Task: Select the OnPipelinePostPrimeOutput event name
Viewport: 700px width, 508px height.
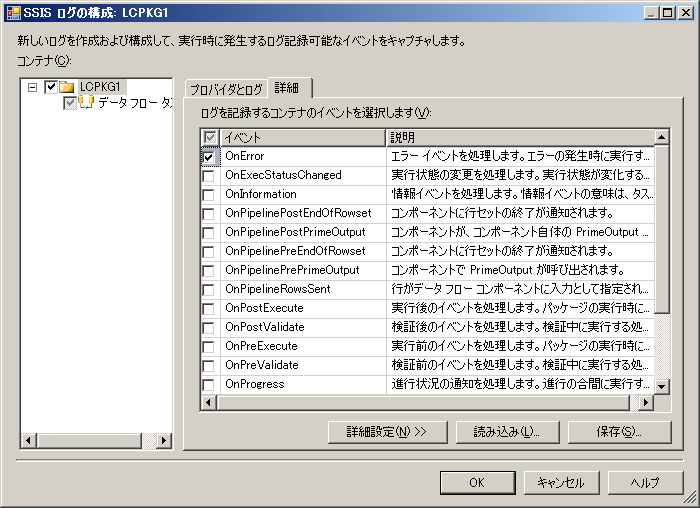Action: click(295, 232)
